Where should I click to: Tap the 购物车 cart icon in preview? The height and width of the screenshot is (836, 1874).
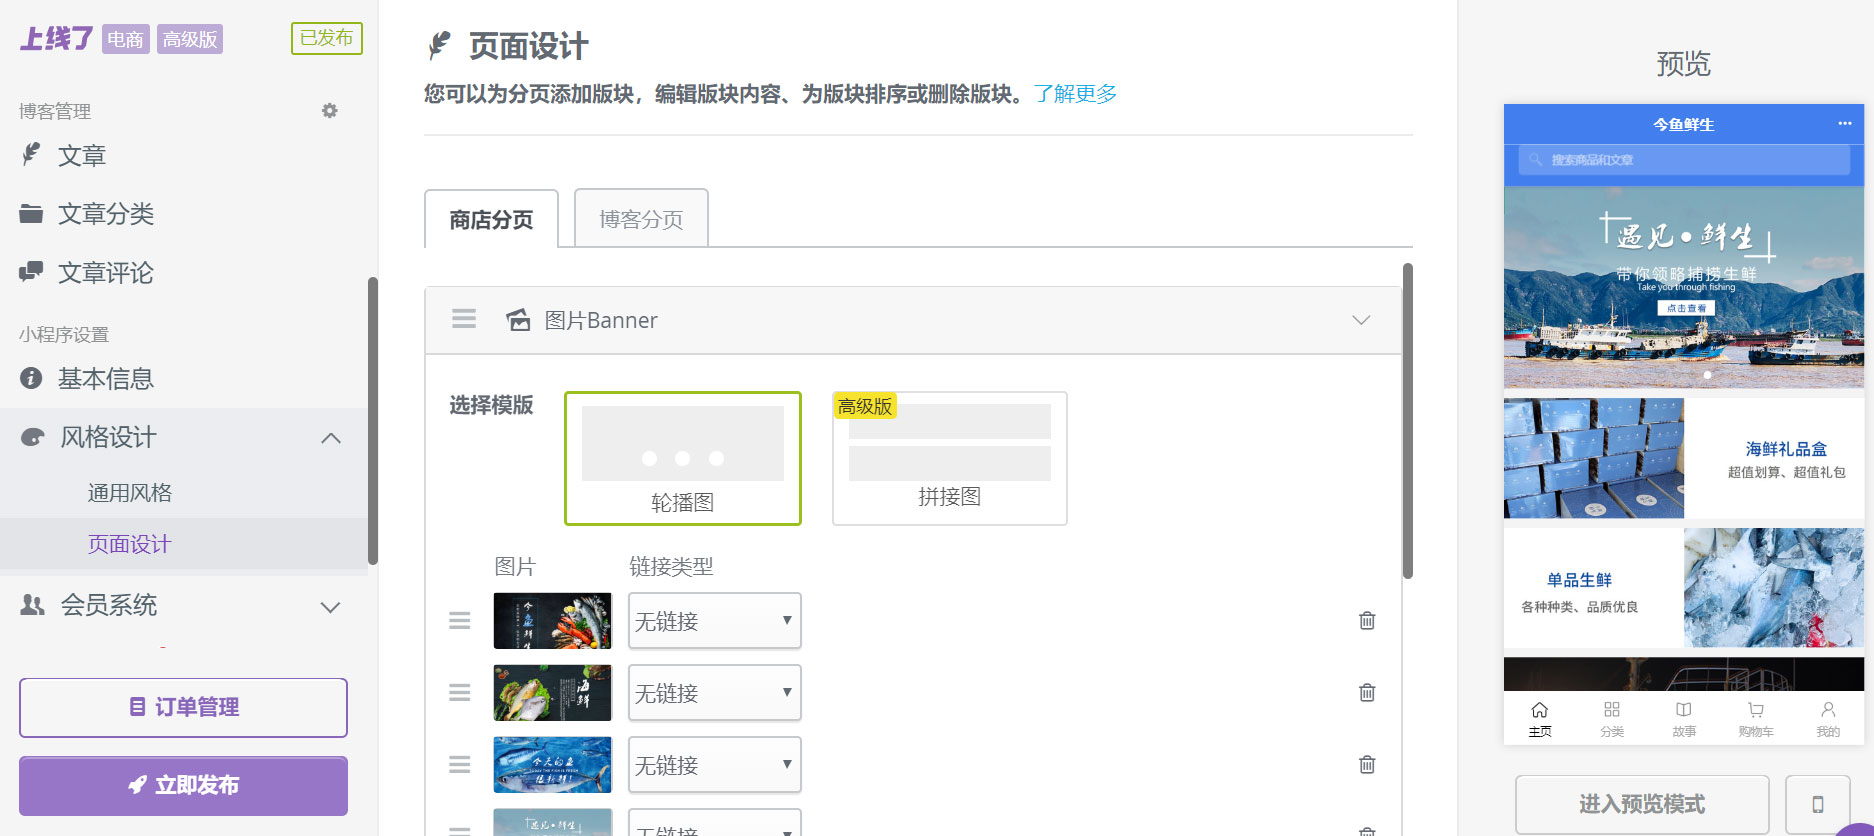[1755, 717]
